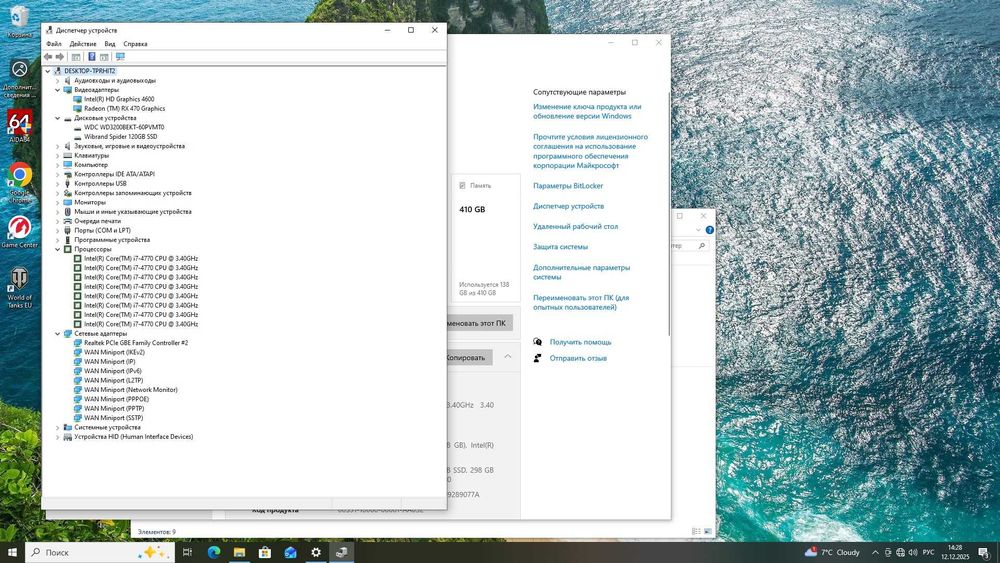Screen dimensions: 1000x563
Task: Open Microsoft Store from the taskbar
Action: 265,552
